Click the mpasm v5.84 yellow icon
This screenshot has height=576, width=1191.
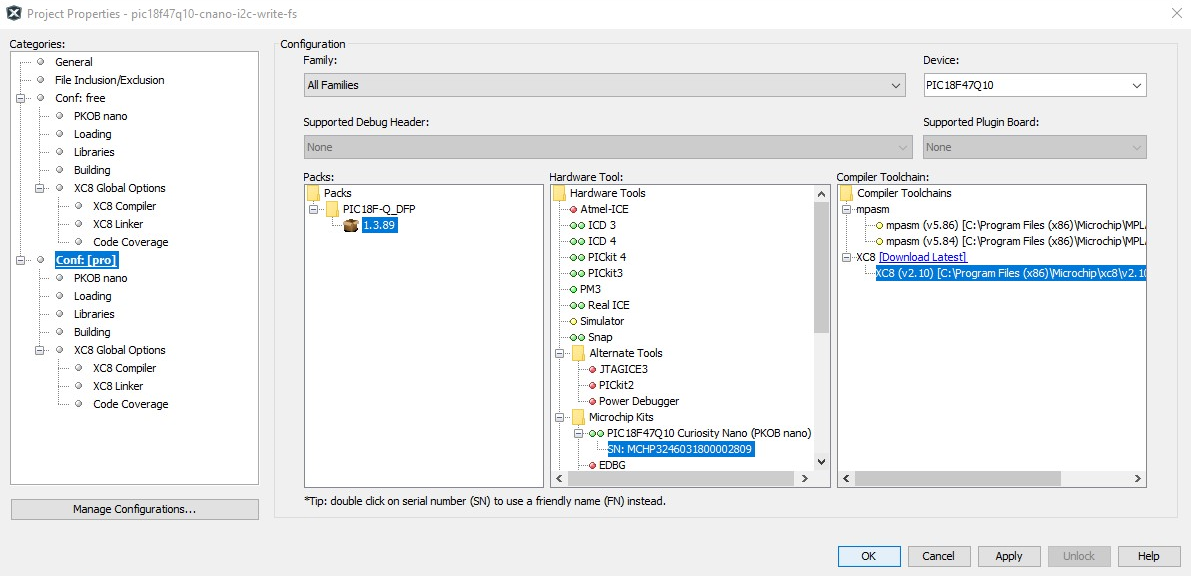tap(880, 242)
